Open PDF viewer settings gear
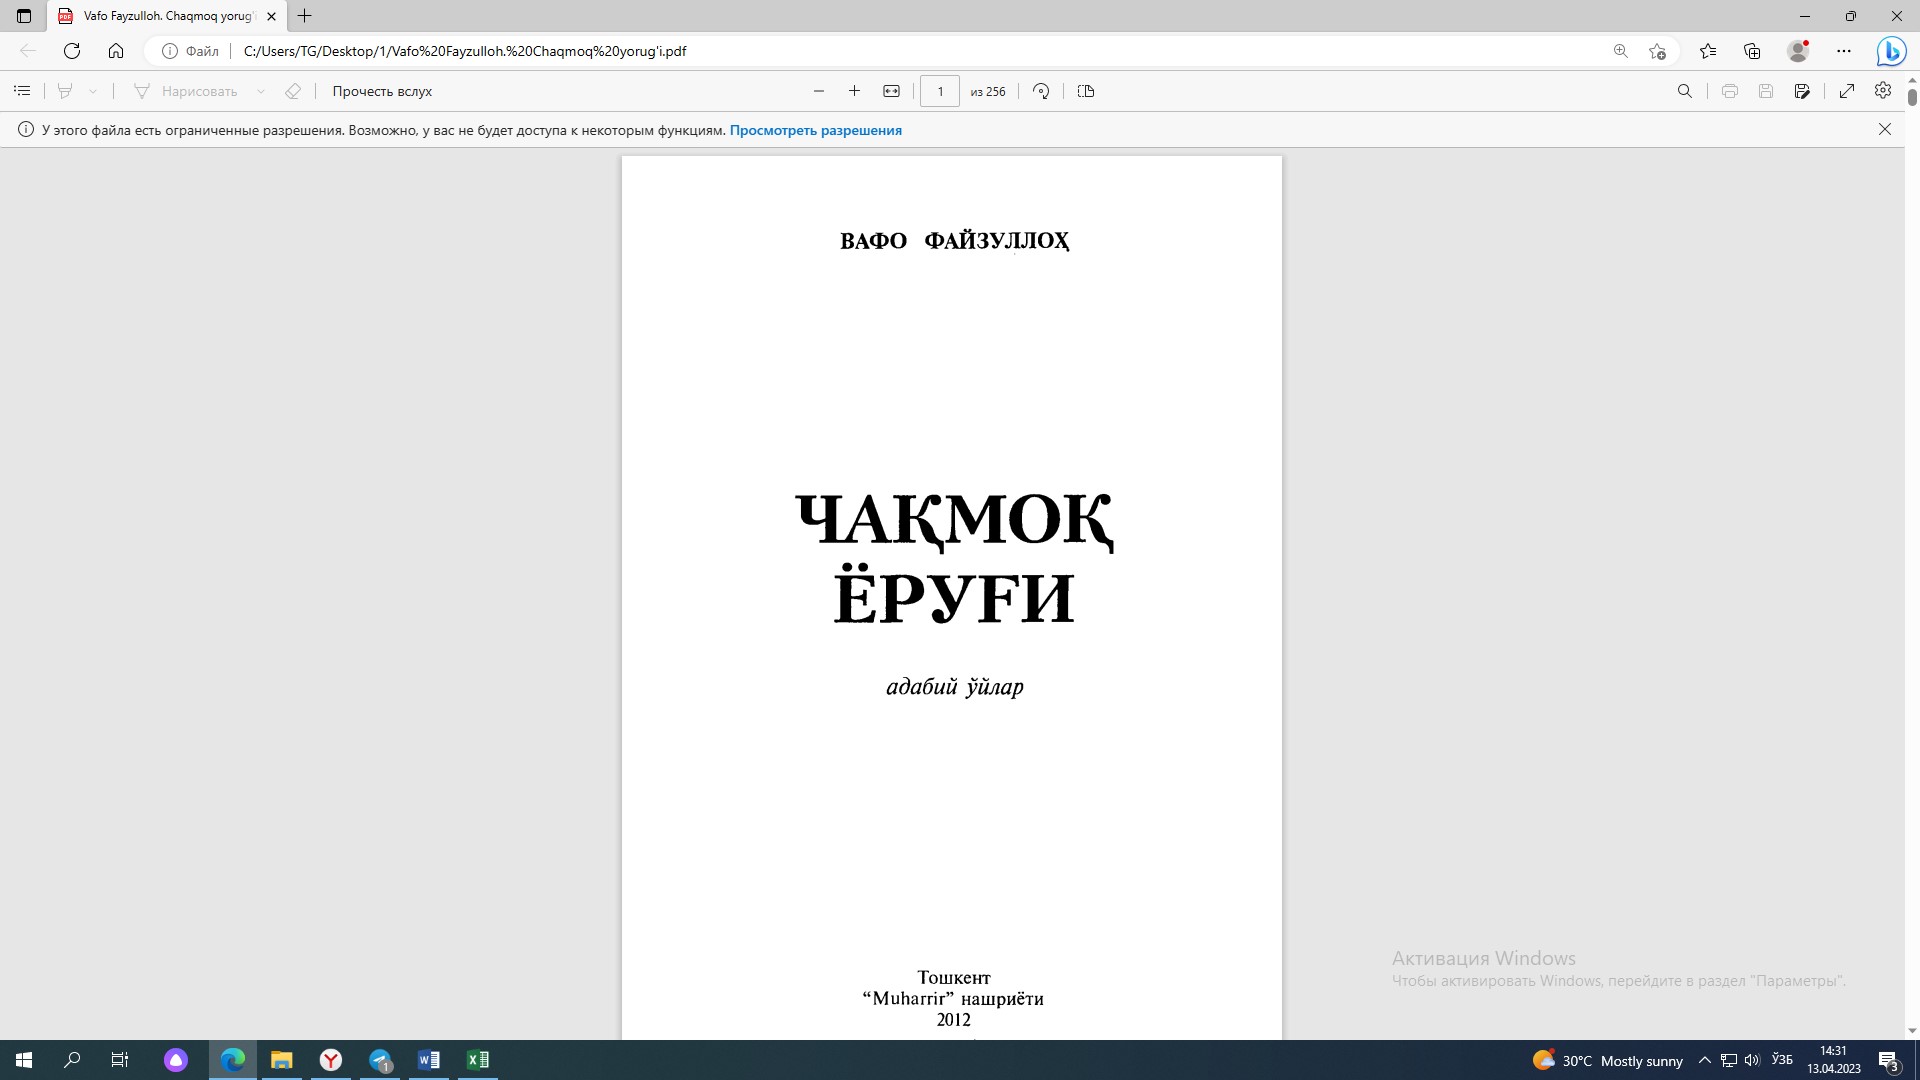 coord(1883,91)
